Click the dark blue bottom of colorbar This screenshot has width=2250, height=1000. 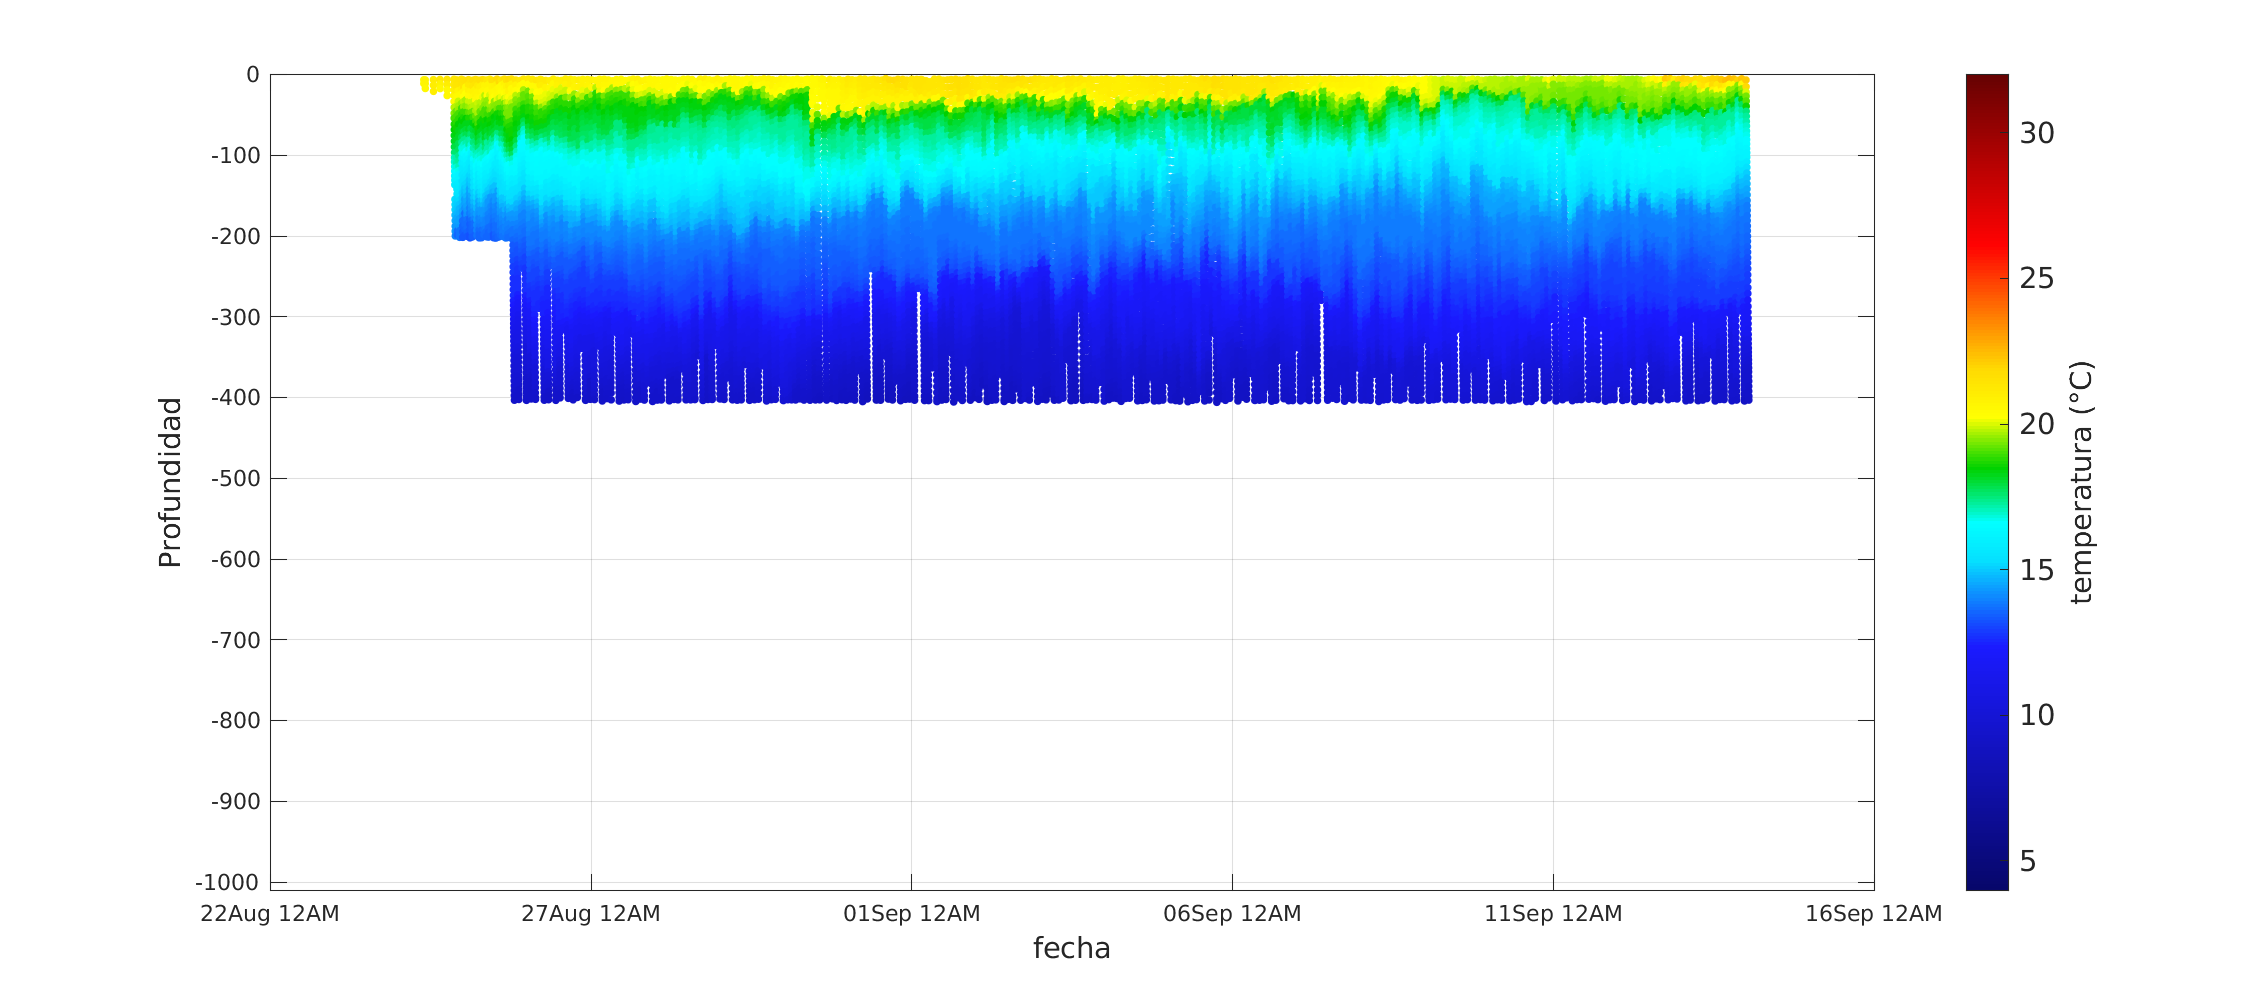[x=1986, y=875]
